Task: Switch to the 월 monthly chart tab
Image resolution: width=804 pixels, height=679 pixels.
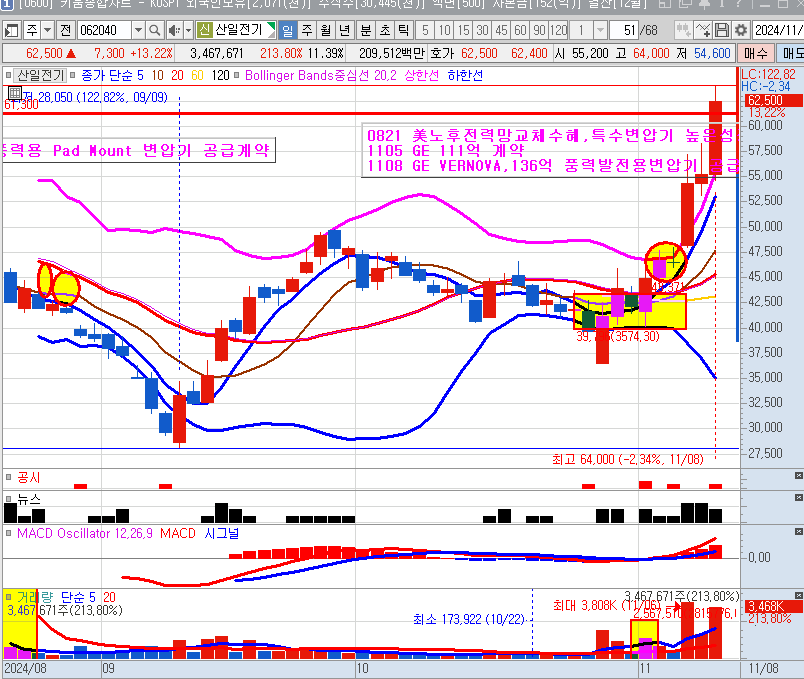Action: 326,30
